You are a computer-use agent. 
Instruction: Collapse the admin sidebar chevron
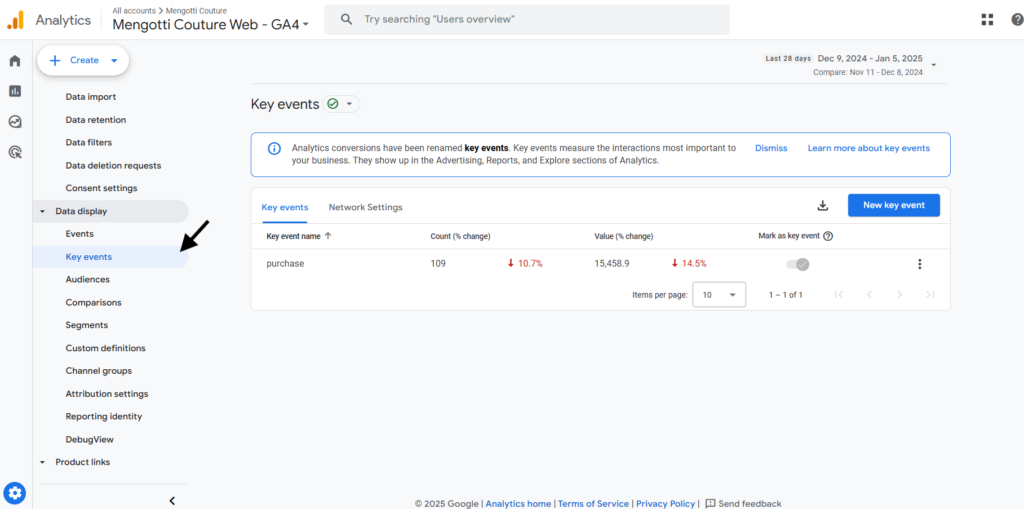pos(172,501)
